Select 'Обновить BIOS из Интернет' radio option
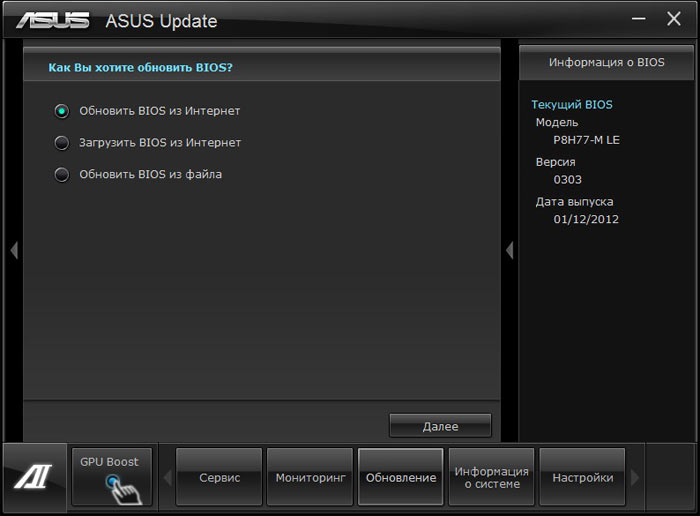This screenshot has width=700, height=516. coord(62,111)
